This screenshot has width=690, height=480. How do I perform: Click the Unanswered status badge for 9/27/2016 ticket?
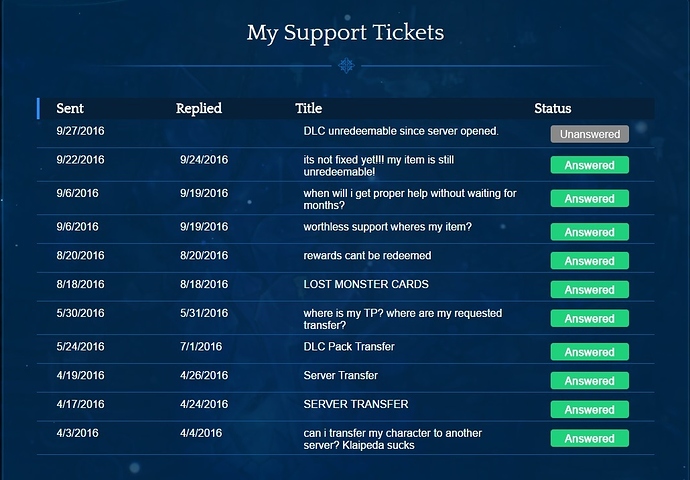[589, 133]
